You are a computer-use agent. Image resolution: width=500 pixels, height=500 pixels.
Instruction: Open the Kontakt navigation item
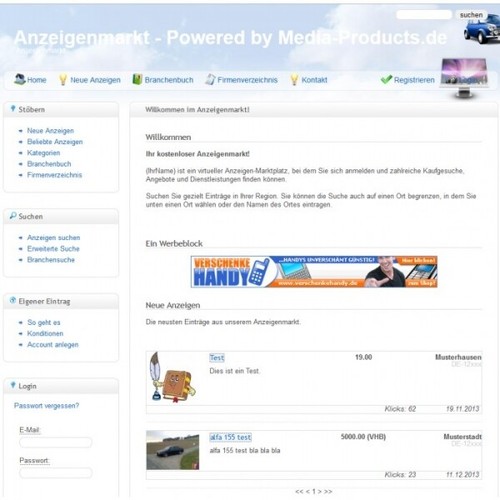tap(314, 80)
